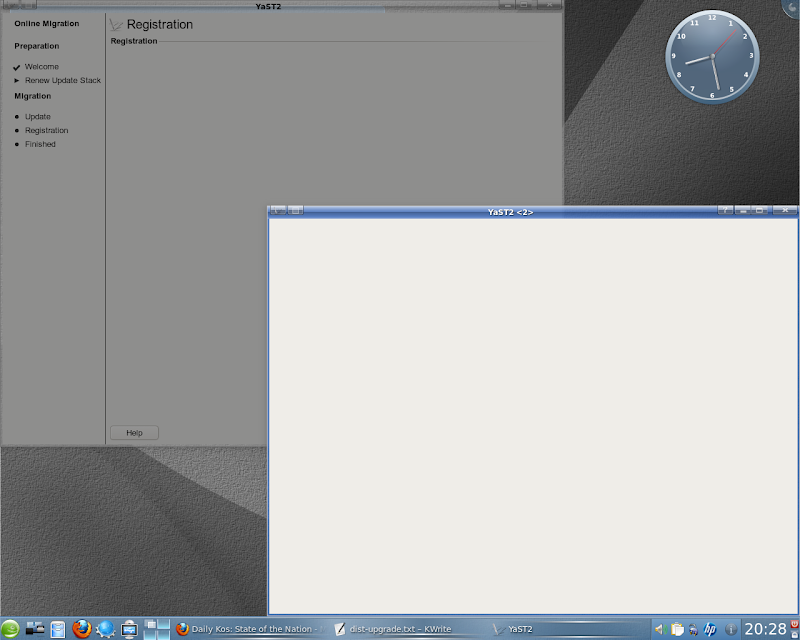Switch to the Daily Kos Firefox window
Viewport: 800px width, 640px height.
click(x=250, y=629)
